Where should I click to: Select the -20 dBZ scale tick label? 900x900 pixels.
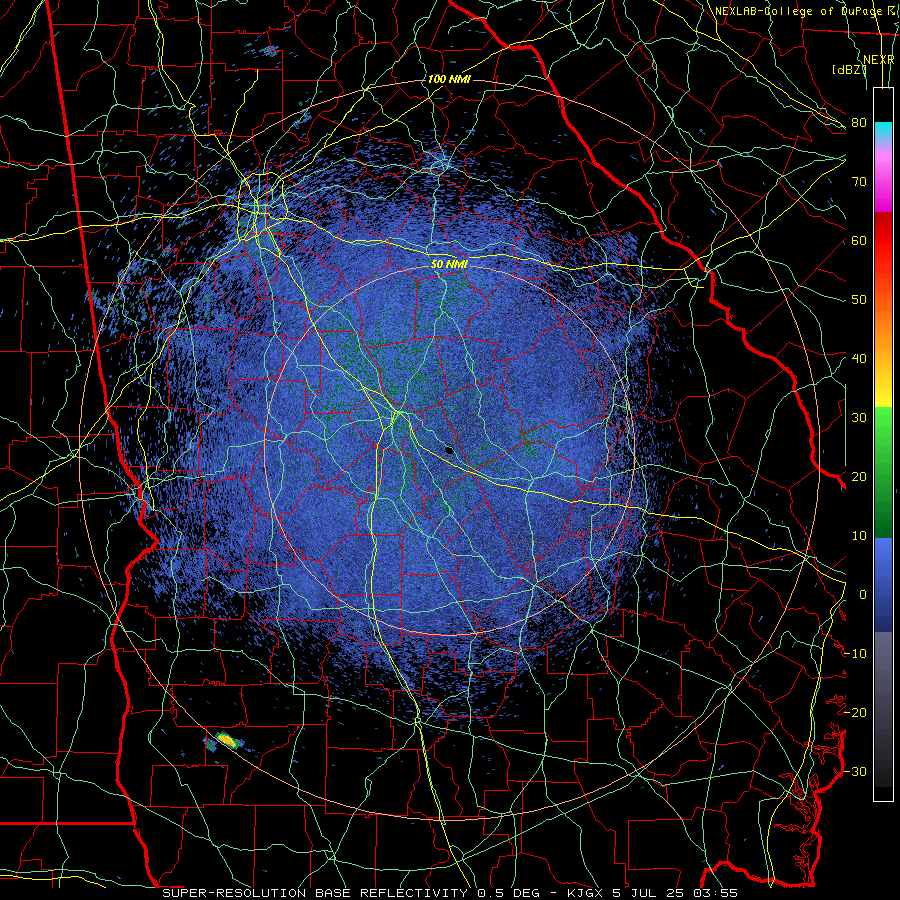856,713
